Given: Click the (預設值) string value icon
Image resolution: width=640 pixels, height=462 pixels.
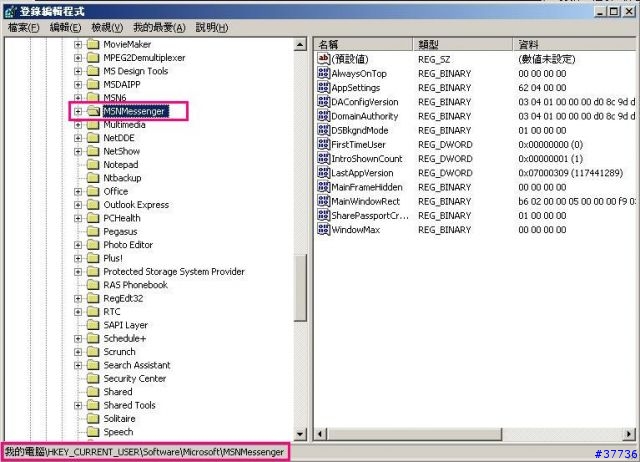Looking at the screenshot, I should [x=323, y=59].
